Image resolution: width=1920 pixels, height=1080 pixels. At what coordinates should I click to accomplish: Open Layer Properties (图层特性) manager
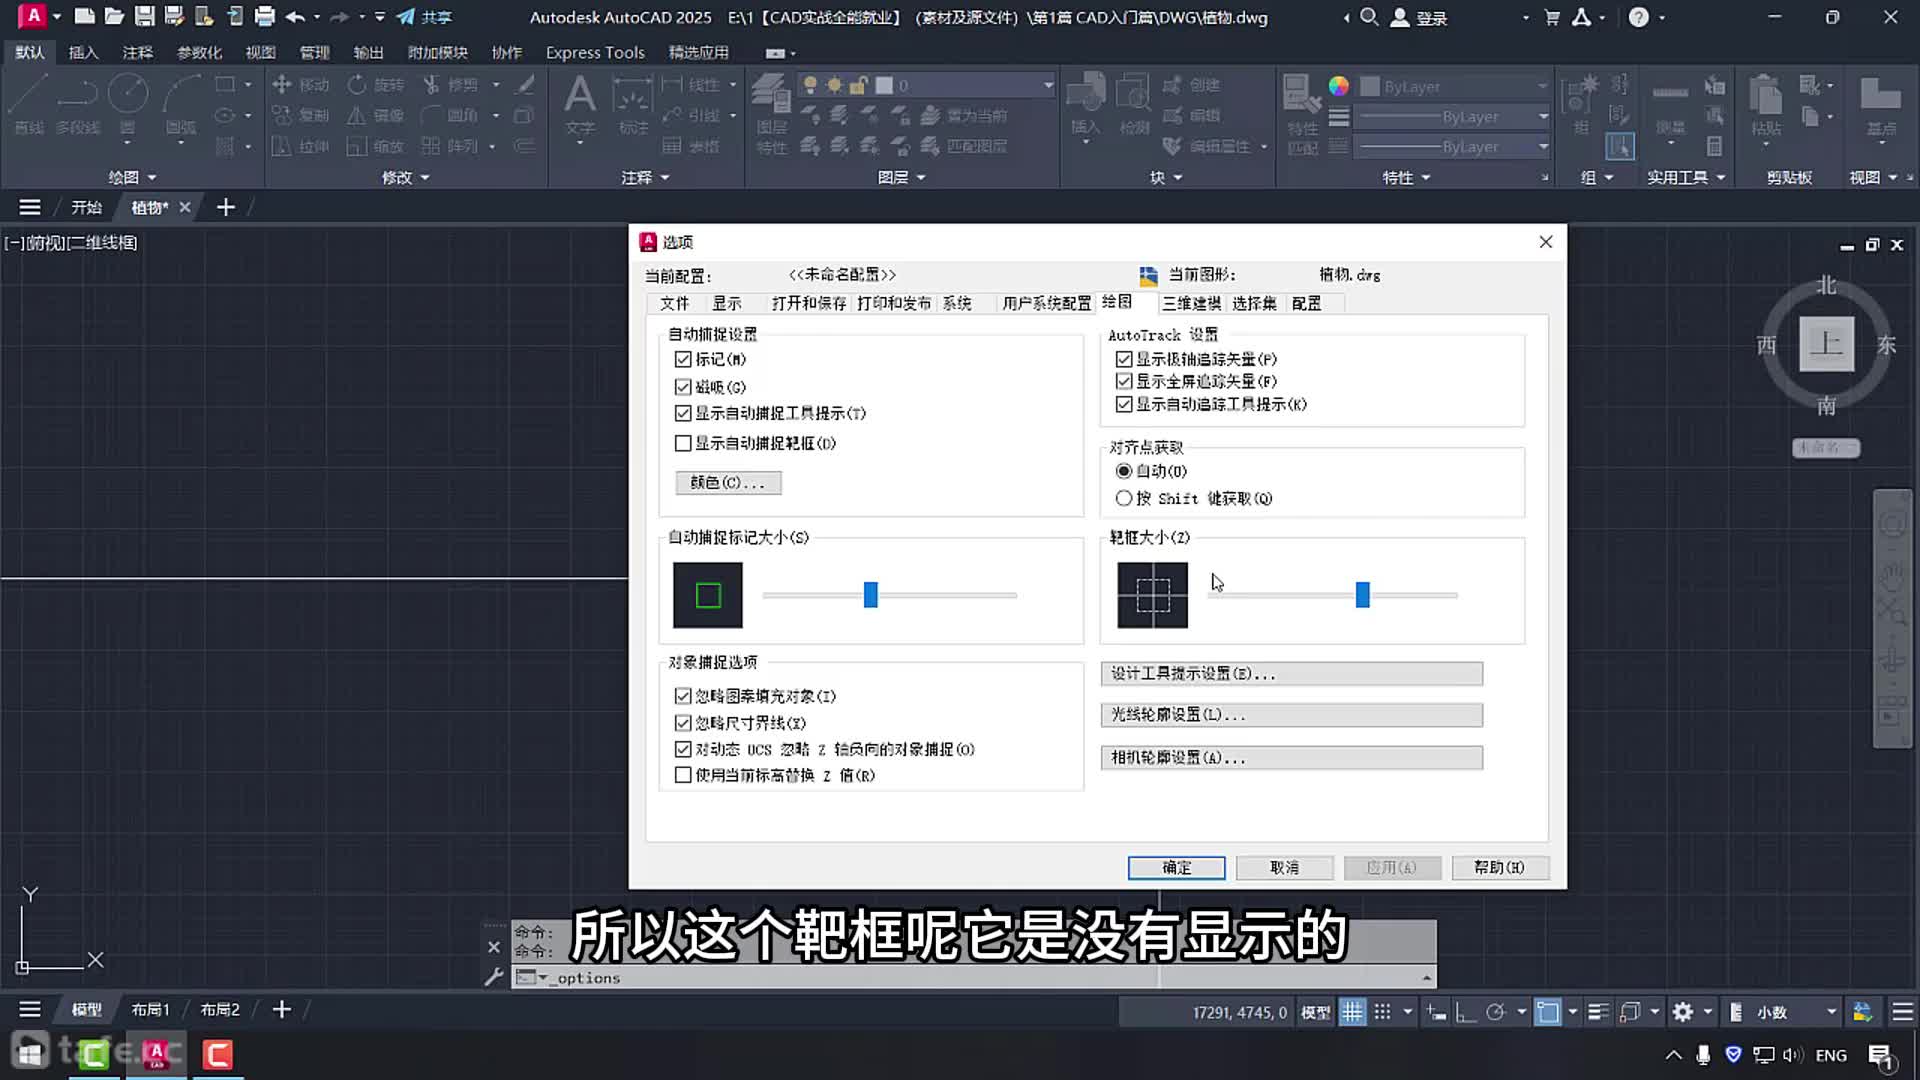(771, 113)
